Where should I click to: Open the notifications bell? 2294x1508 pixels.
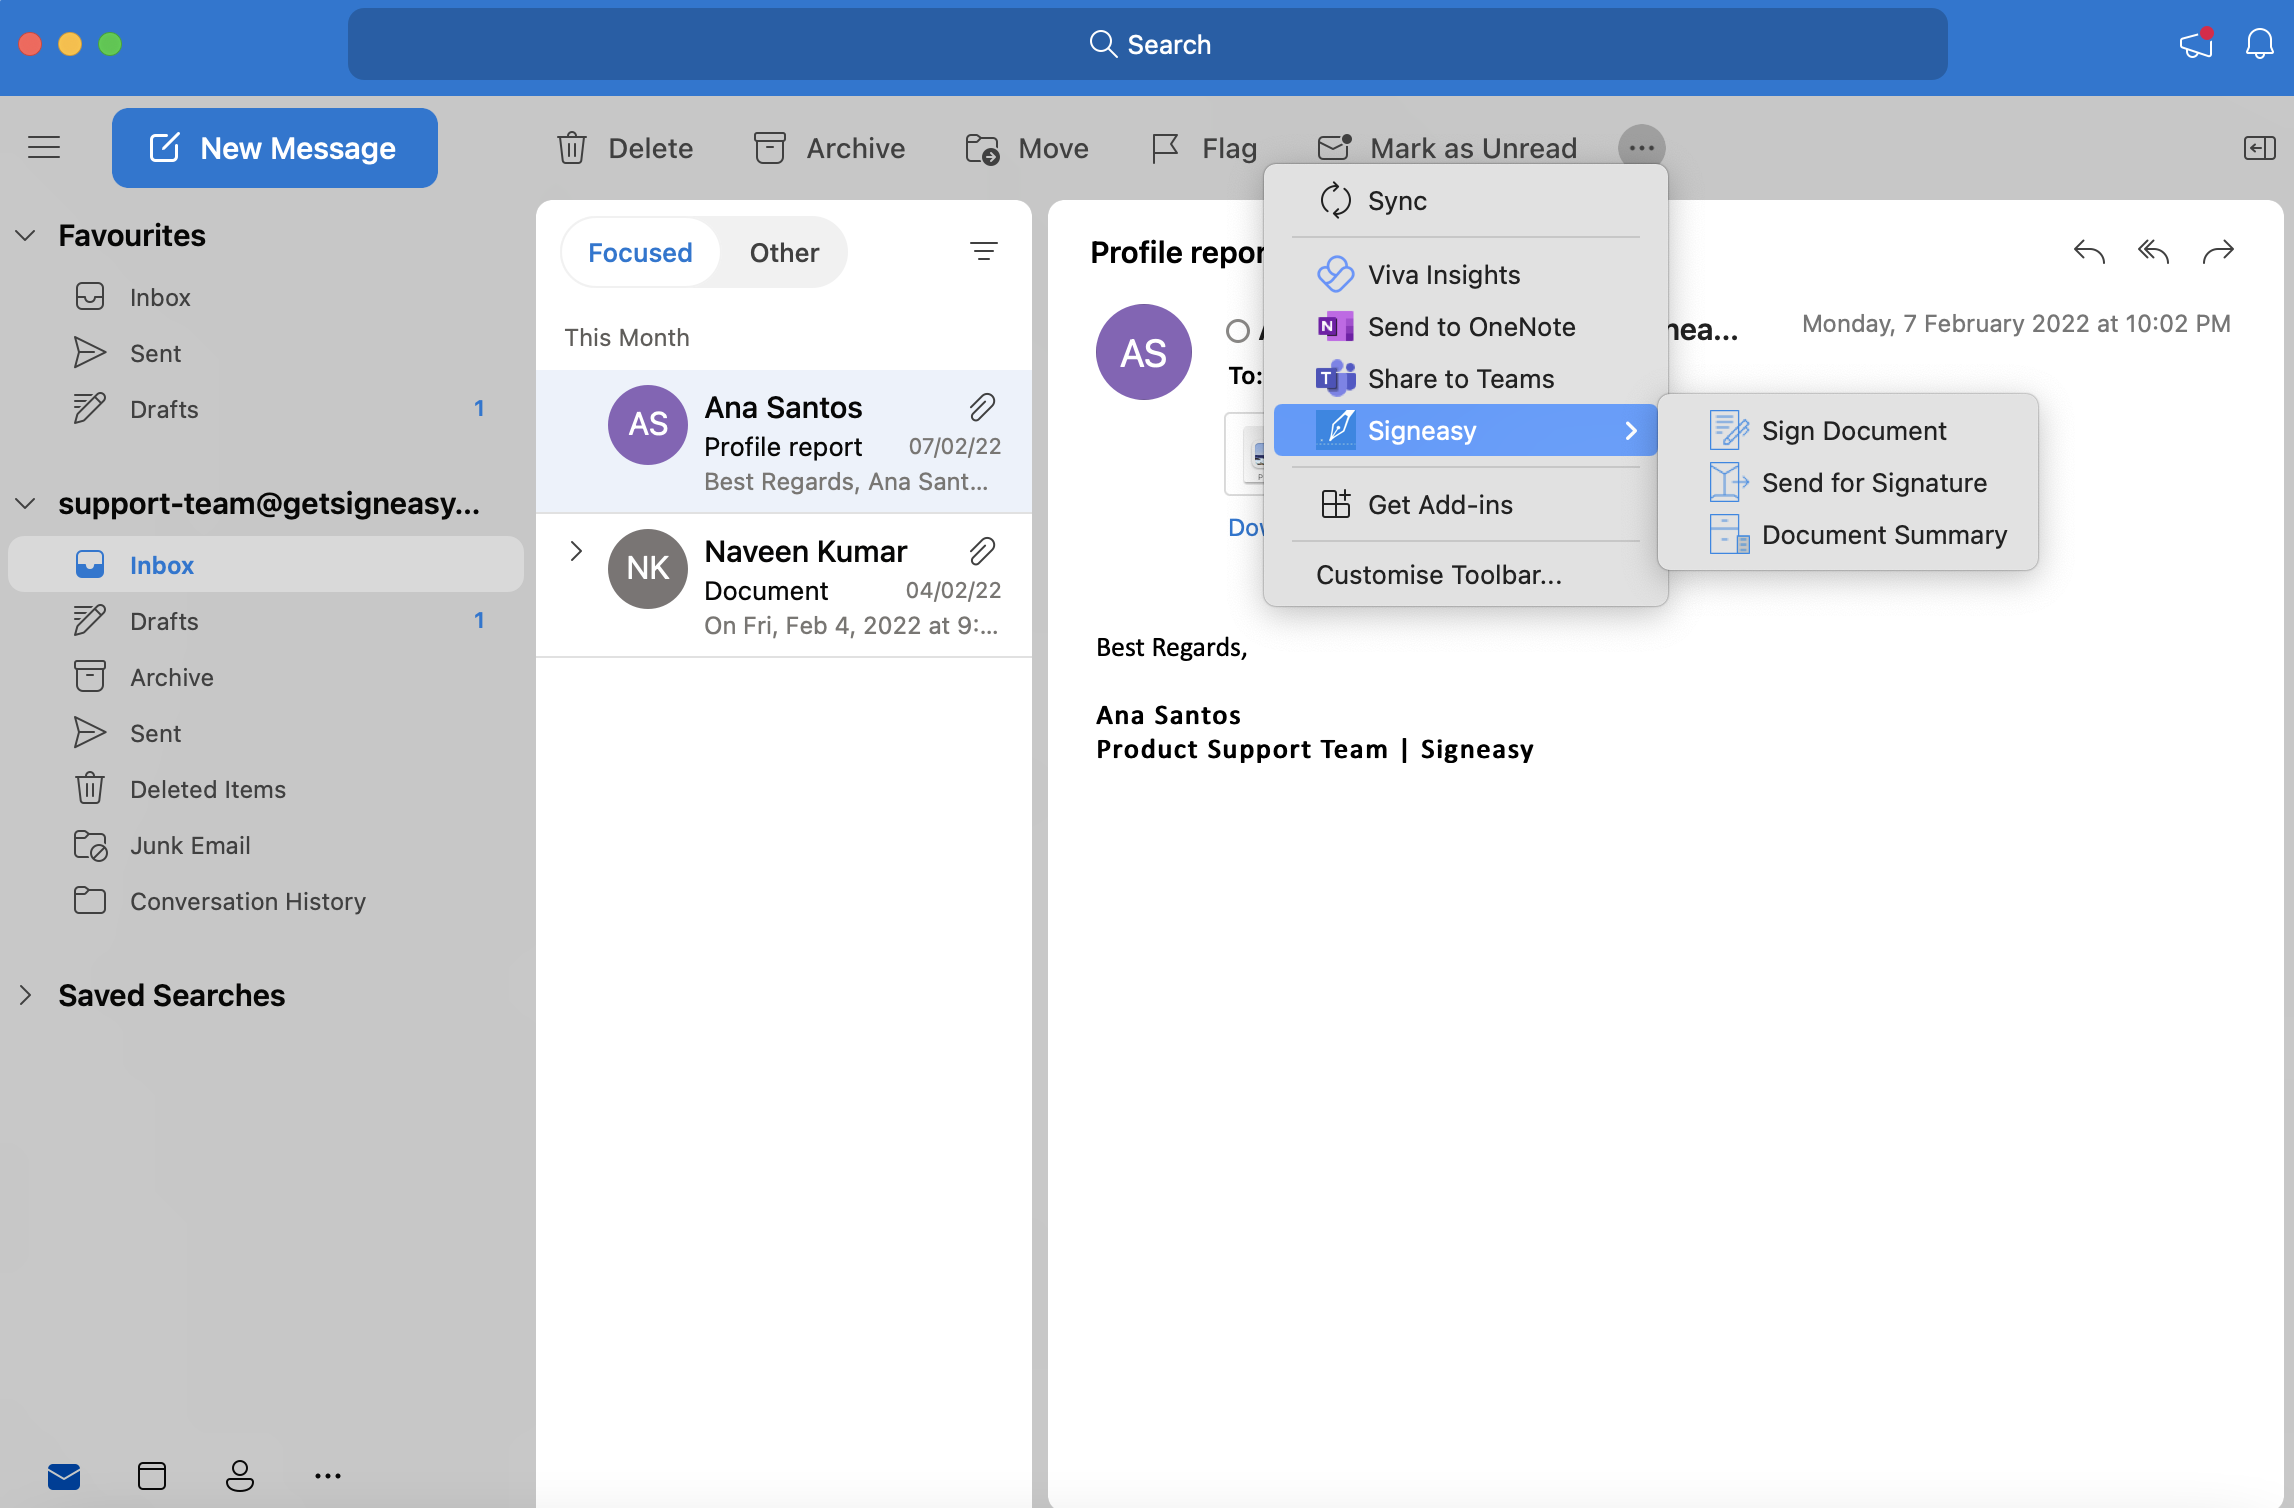click(x=2259, y=44)
